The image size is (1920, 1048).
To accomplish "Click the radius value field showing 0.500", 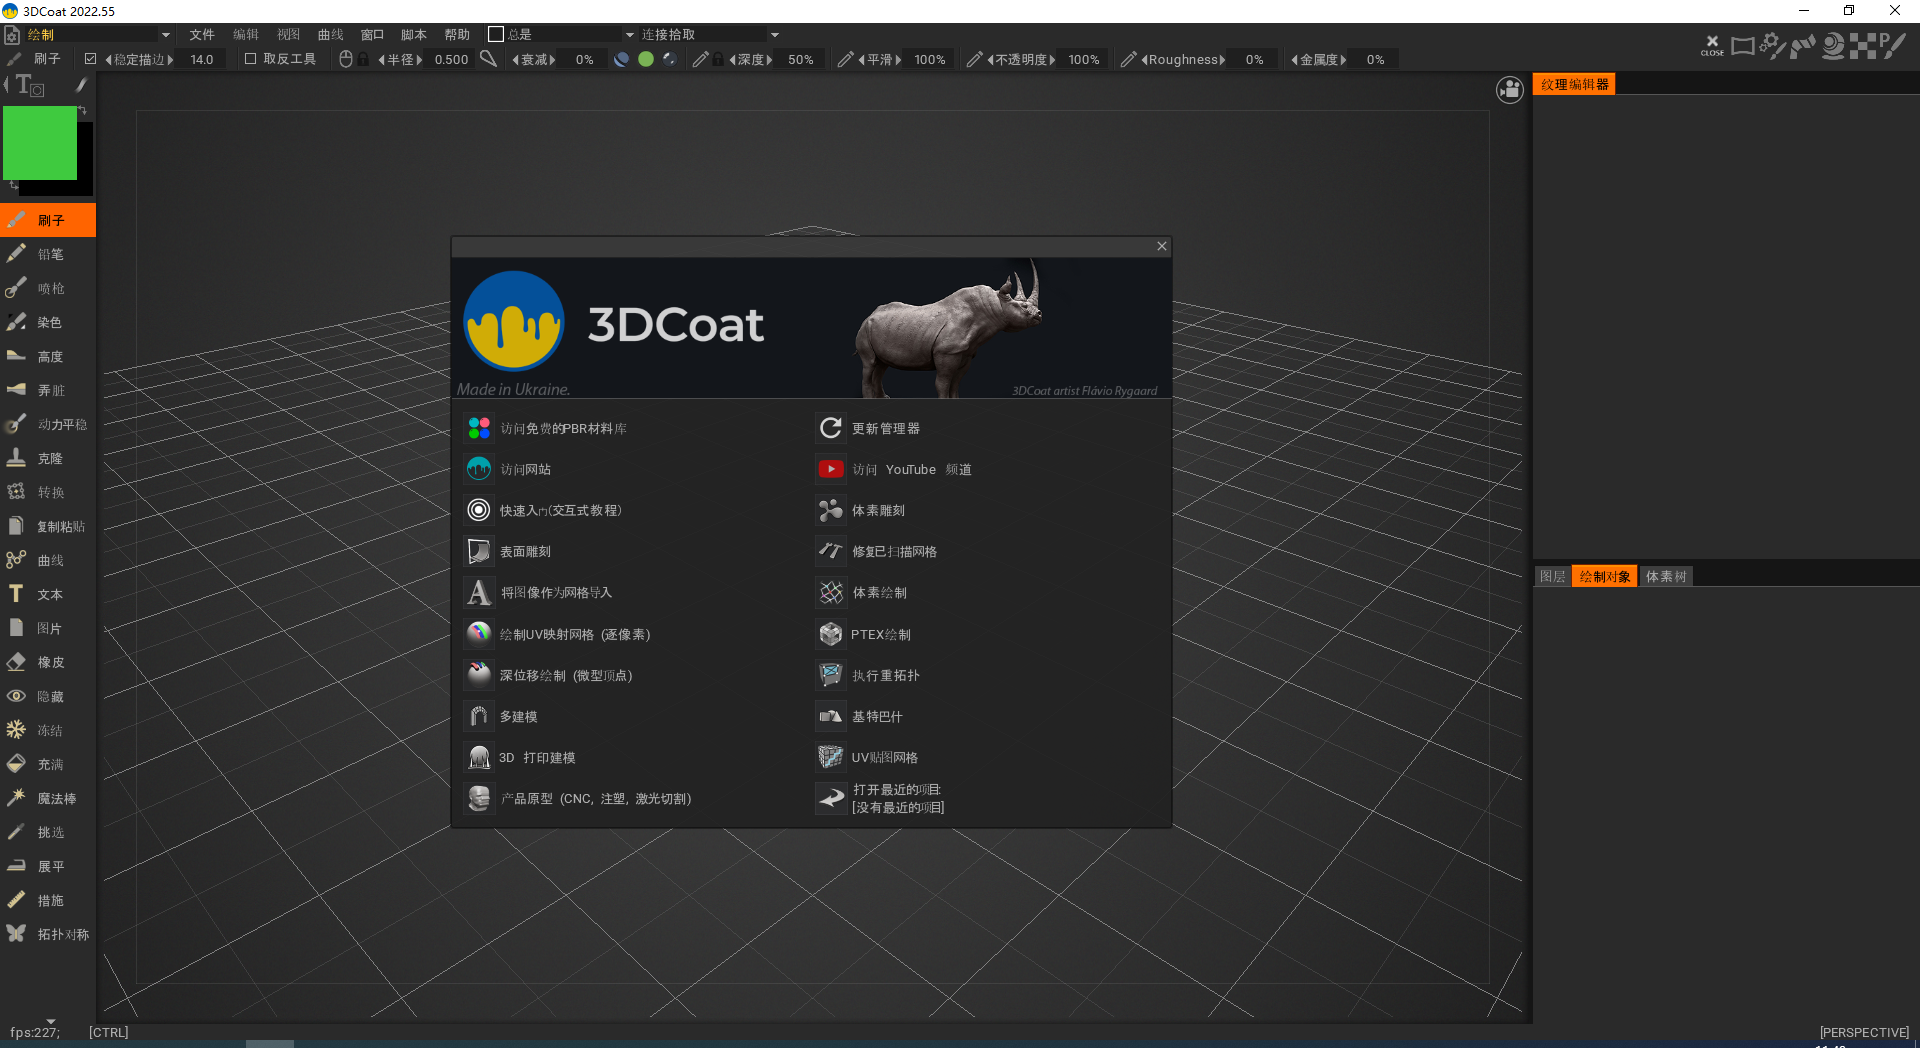I will point(450,59).
